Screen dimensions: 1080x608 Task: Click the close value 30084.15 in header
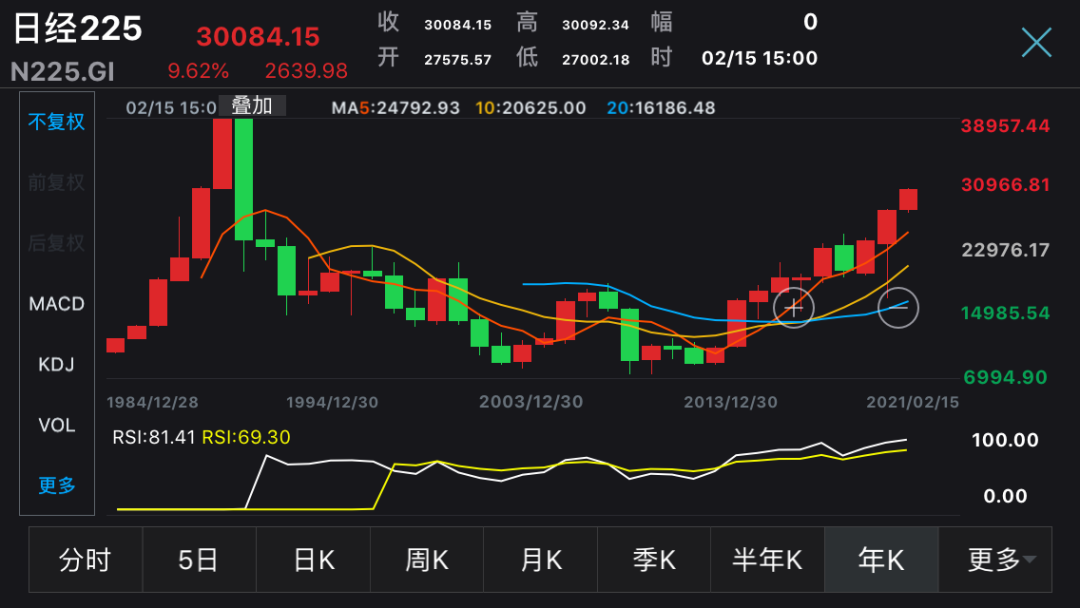pos(458,25)
